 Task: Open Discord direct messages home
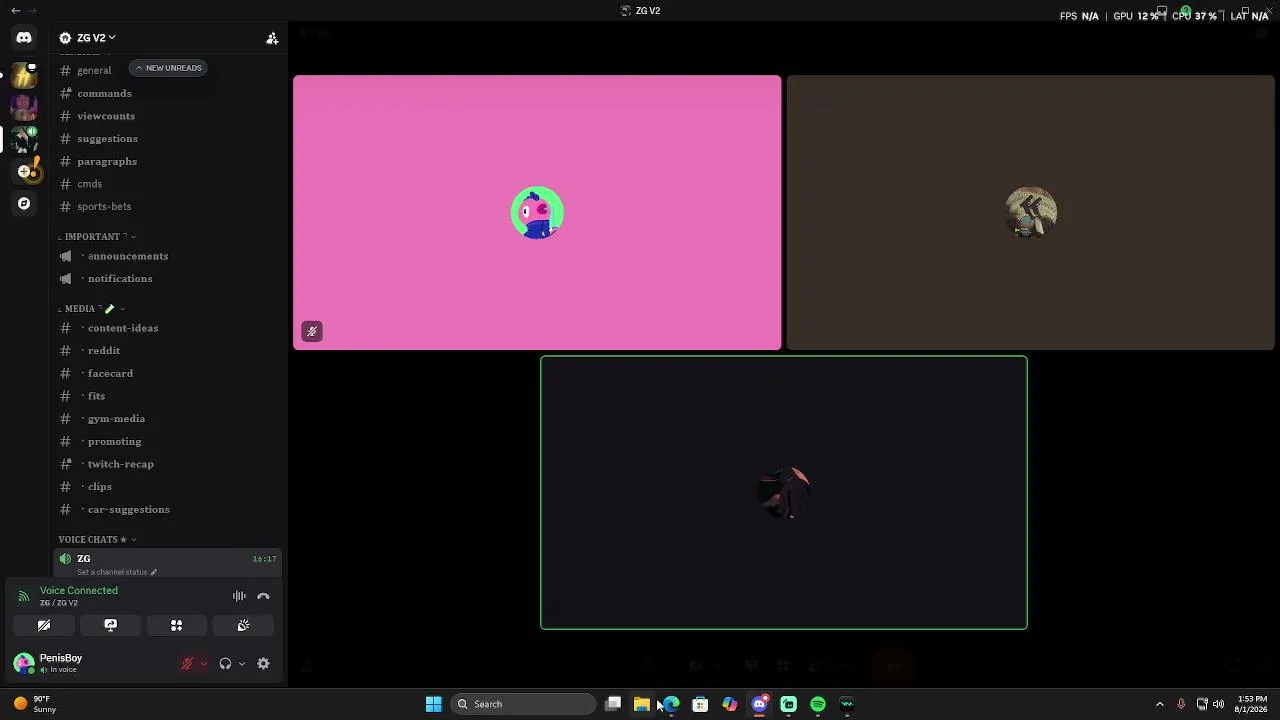tap(24, 38)
